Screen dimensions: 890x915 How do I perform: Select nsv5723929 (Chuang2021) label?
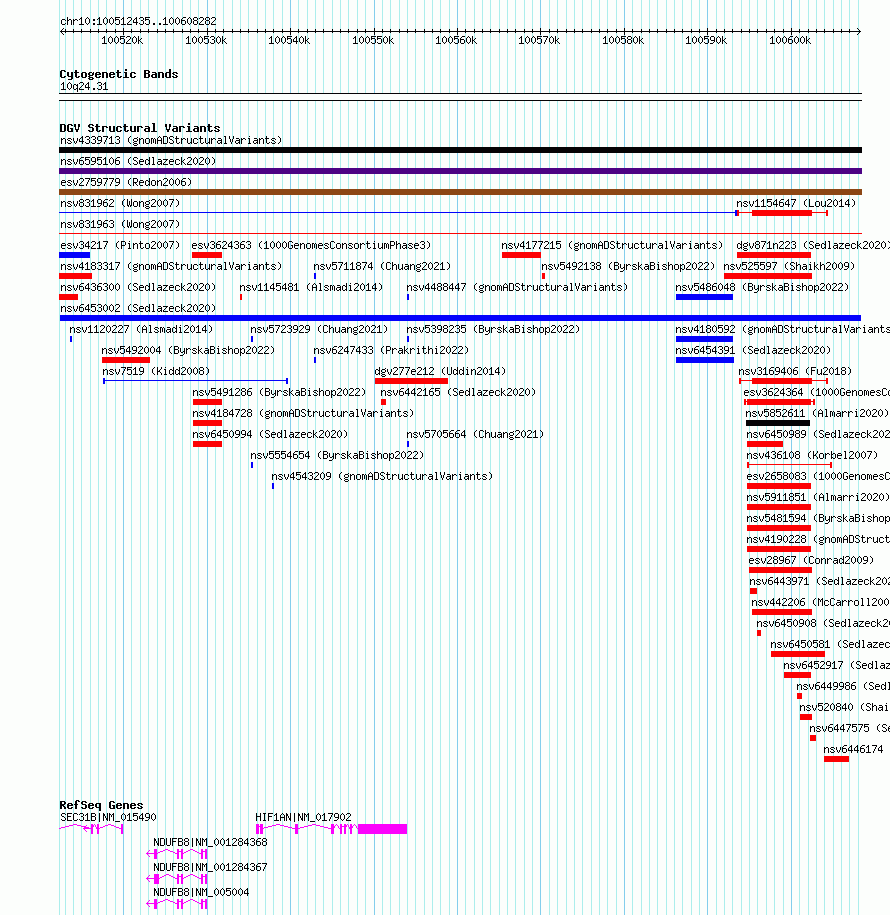pos(319,329)
